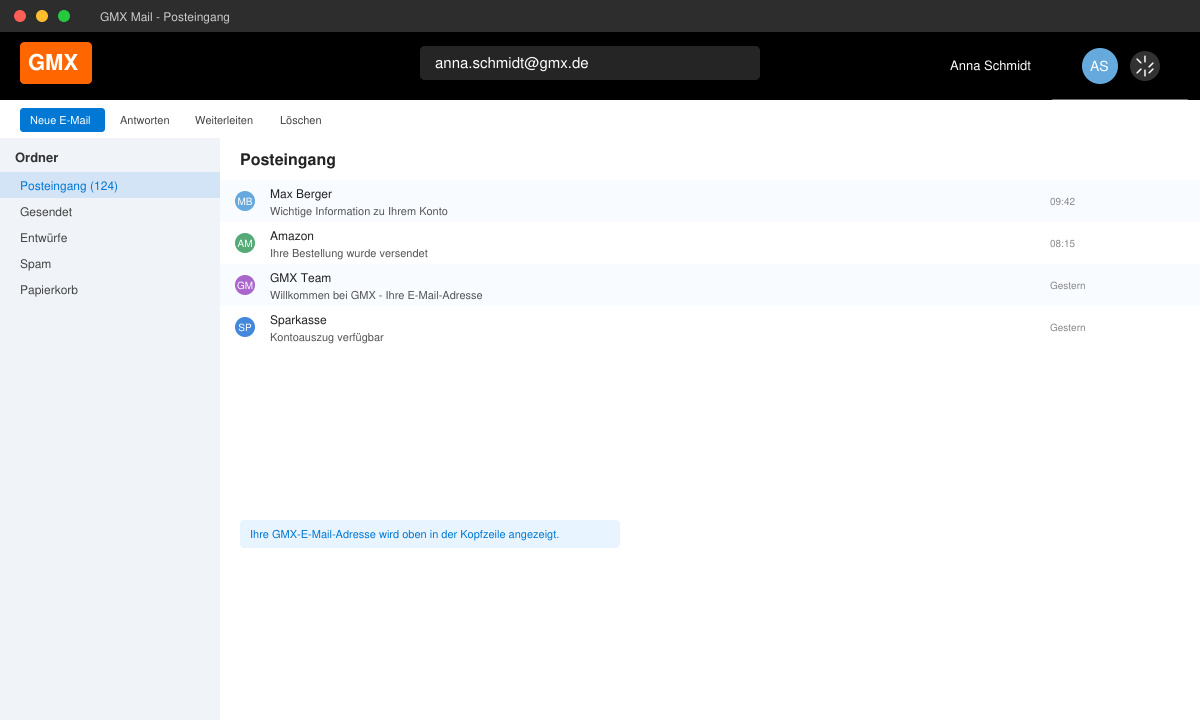The width and height of the screenshot is (1200, 720).
Task: Open the "Willkommen bei GMX" email
Action: click(710, 285)
